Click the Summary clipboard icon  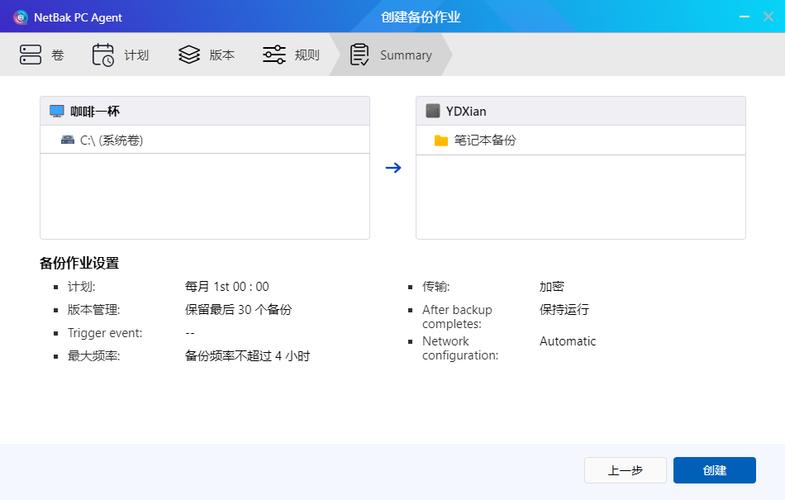(x=359, y=55)
